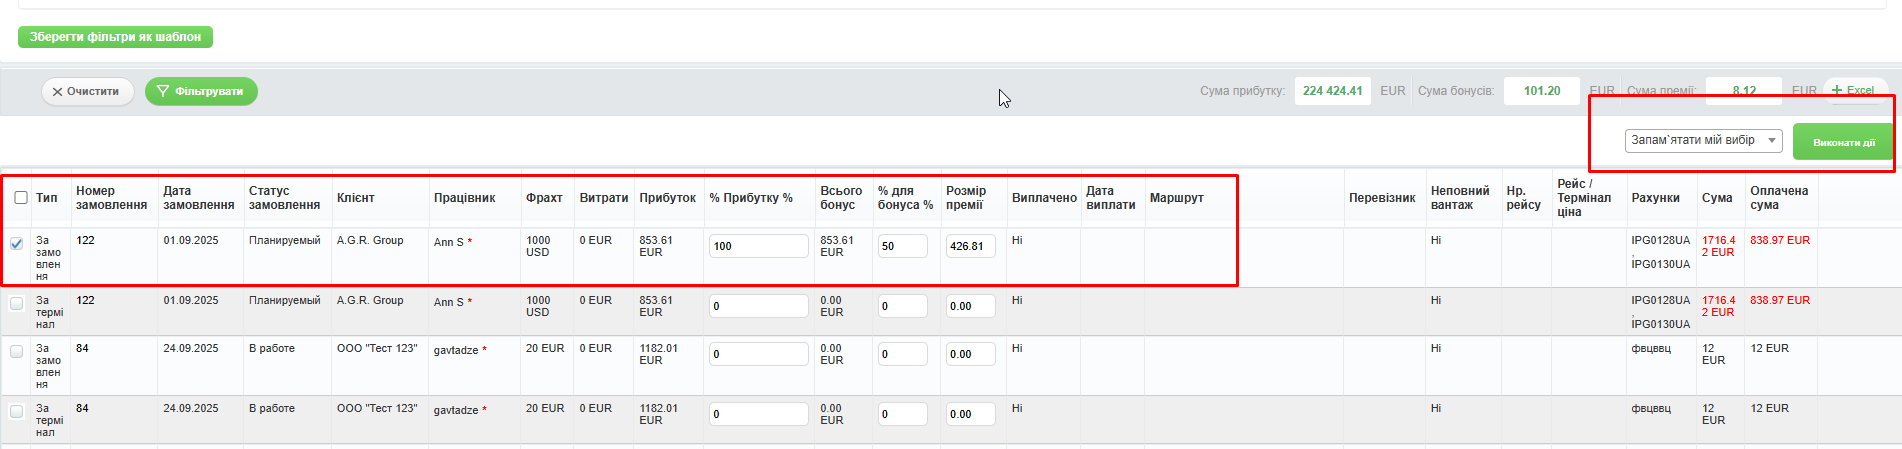This screenshot has height=449, width=1902.
Task: Open the Запам'ятати мій вибір dropdown
Action: click(x=1703, y=141)
